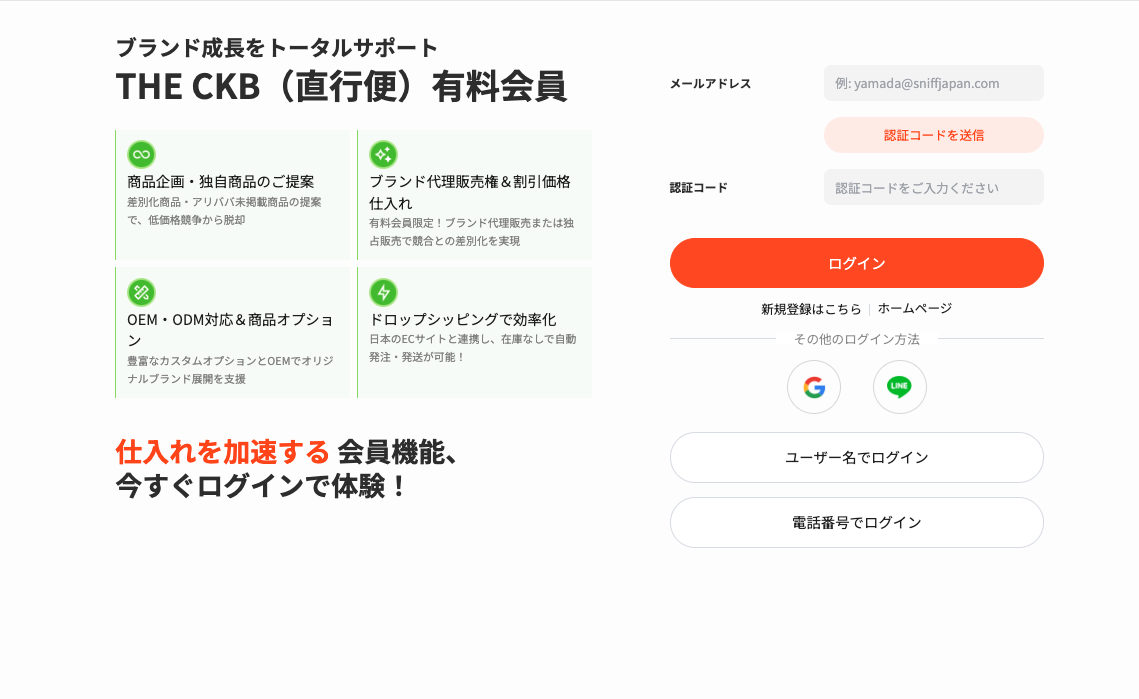This screenshot has height=699, width=1139.
Task: Click the 認証コード input field
Action: 933,187
